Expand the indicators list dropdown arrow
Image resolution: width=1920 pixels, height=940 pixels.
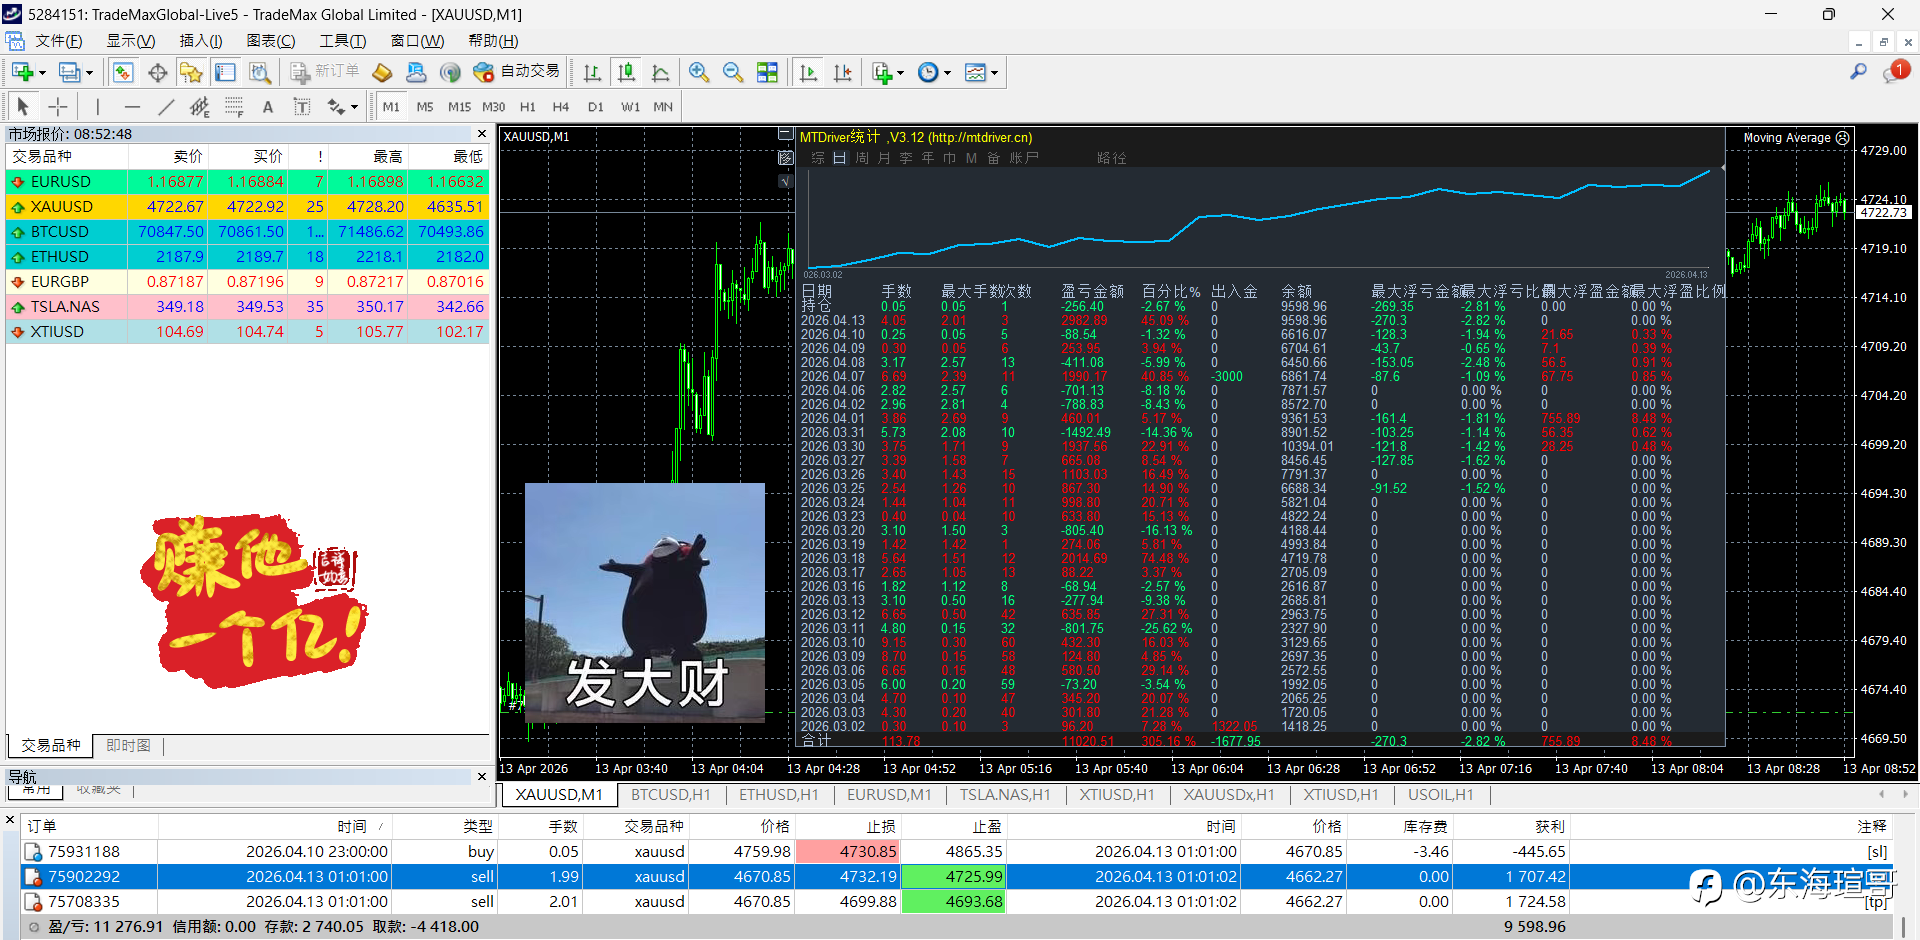point(900,73)
